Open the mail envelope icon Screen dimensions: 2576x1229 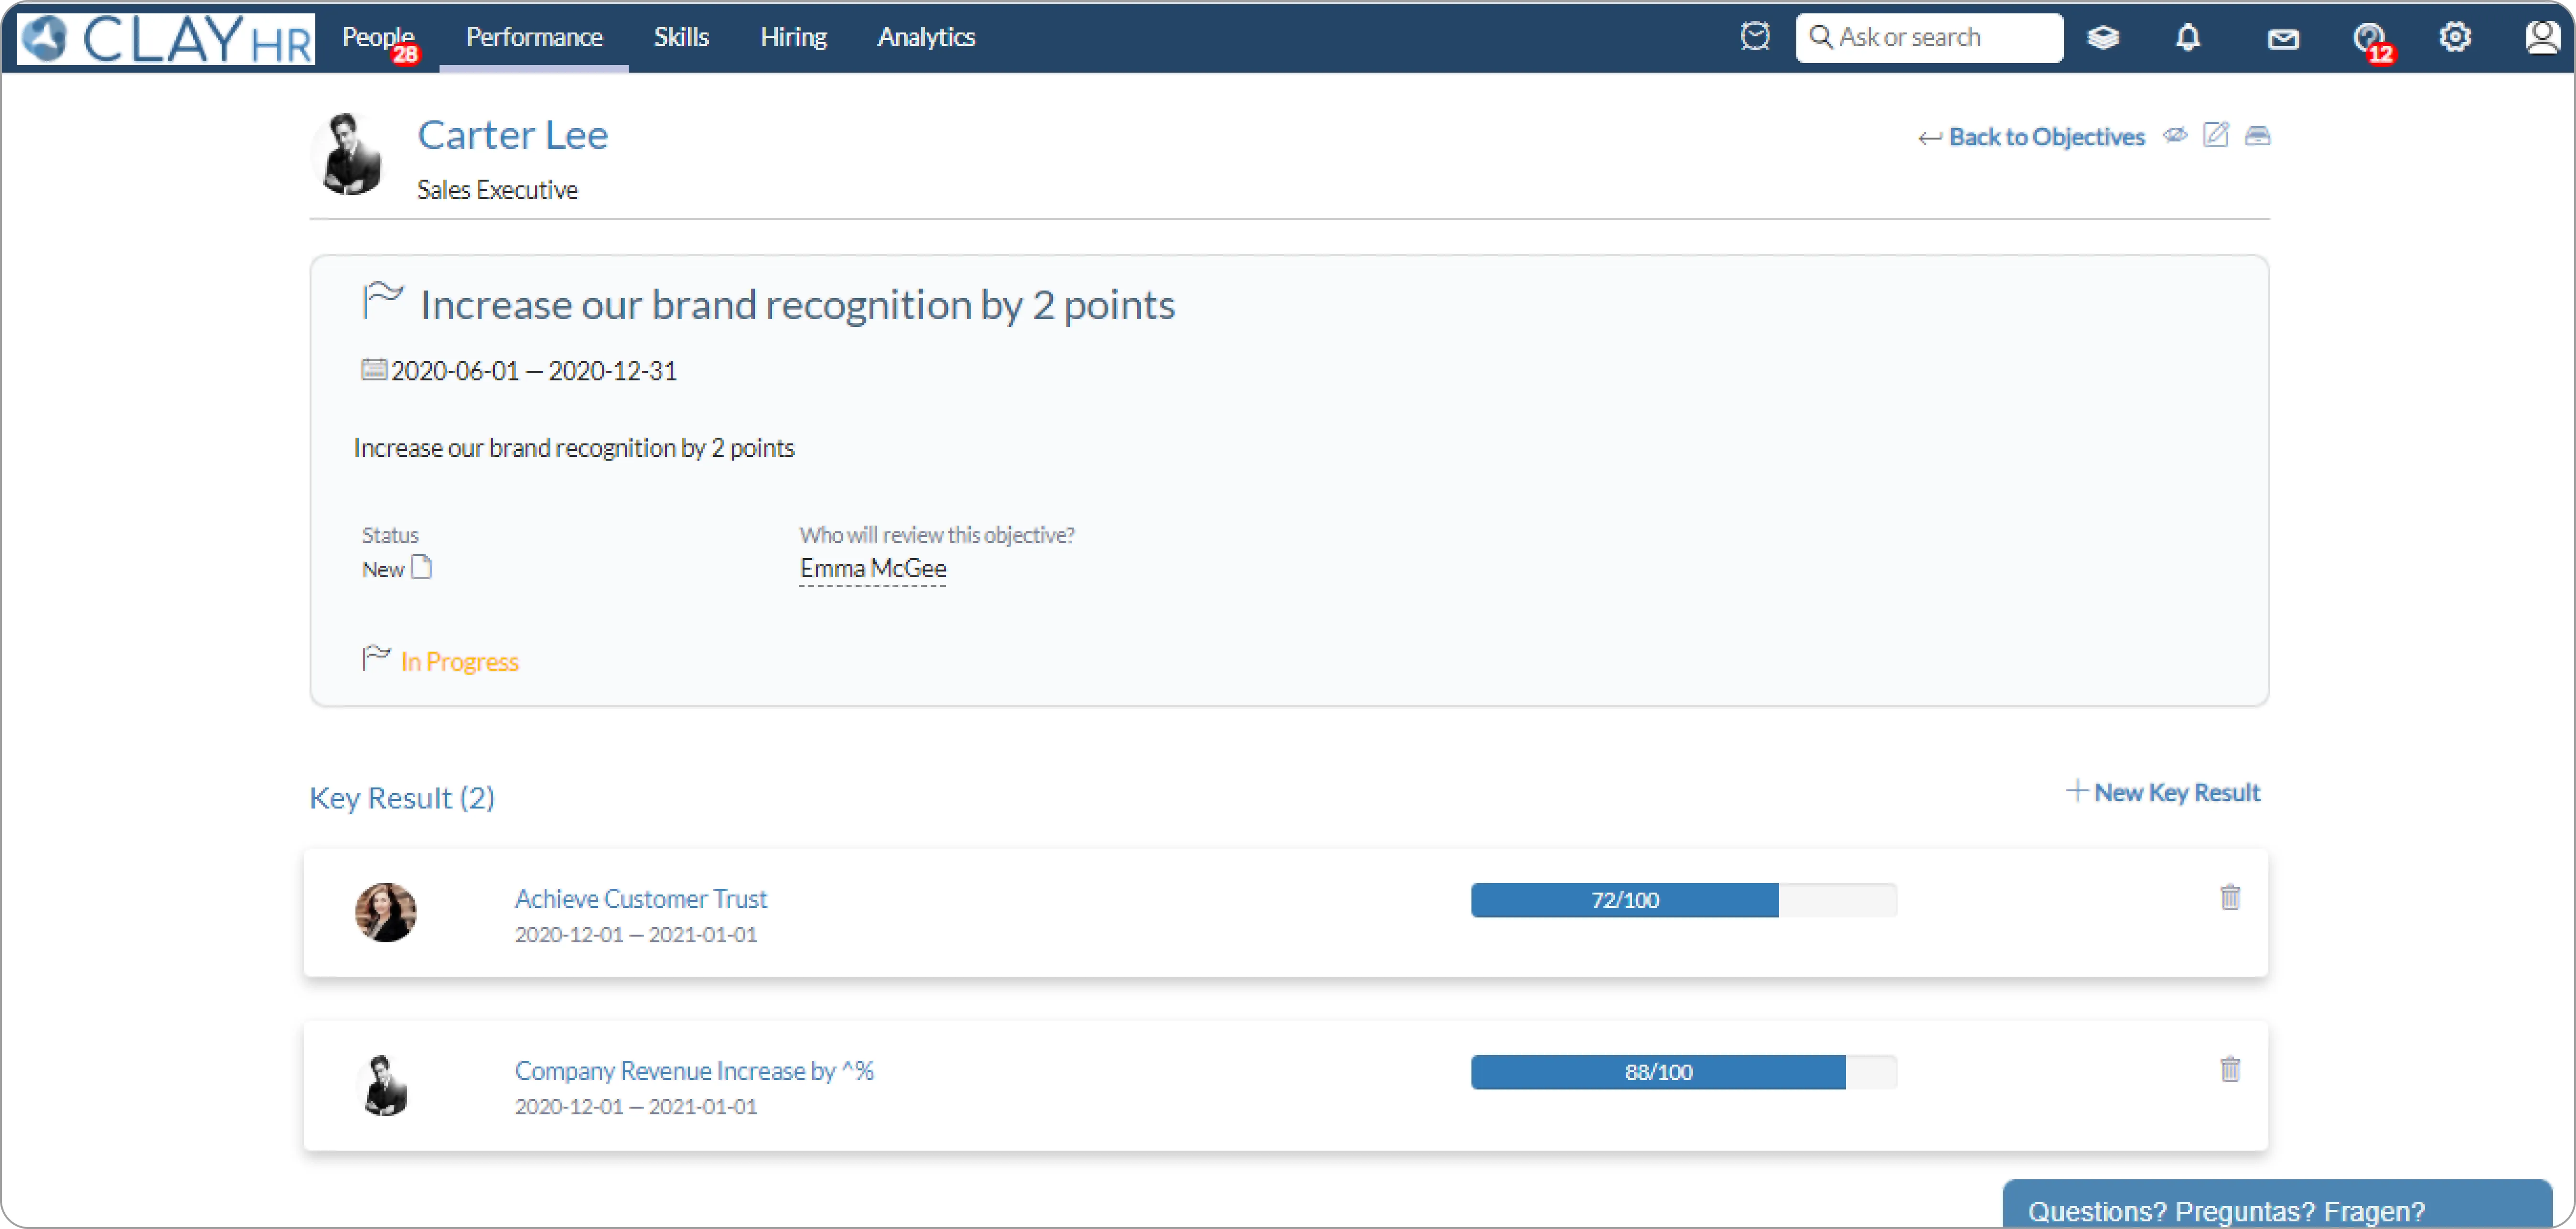(x=2283, y=39)
